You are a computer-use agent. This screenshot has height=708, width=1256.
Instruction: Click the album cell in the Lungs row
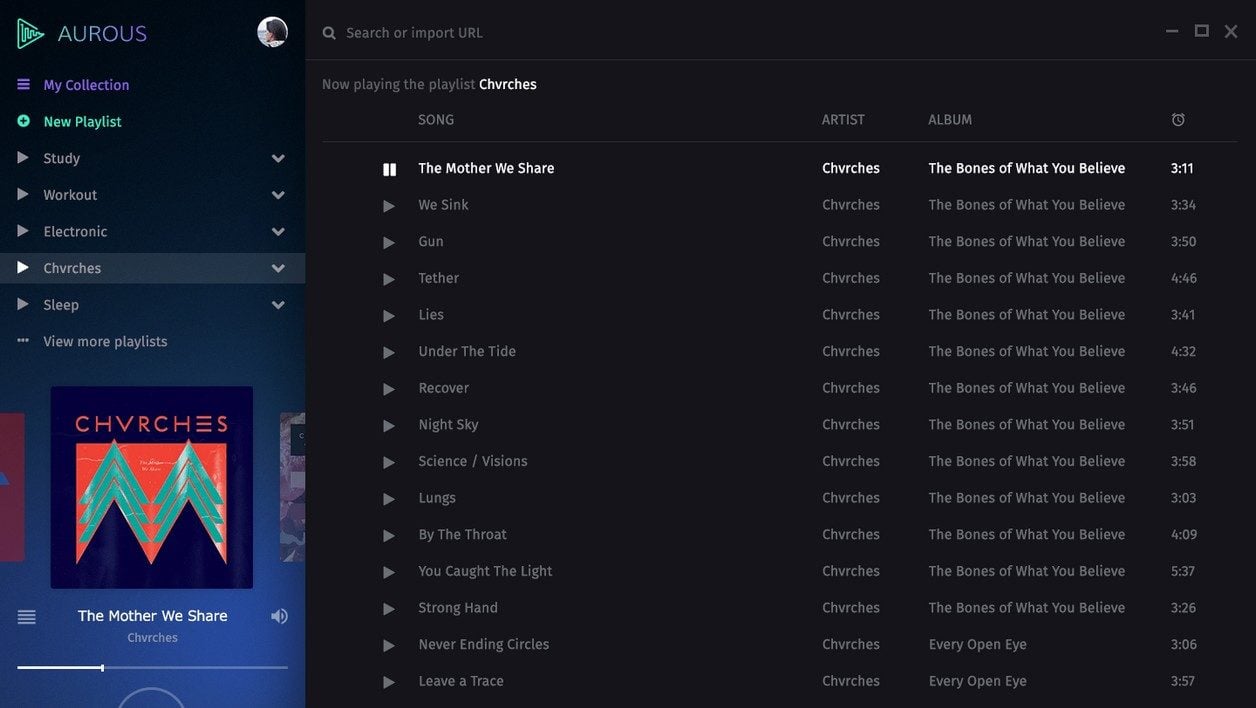tap(1027, 498)
